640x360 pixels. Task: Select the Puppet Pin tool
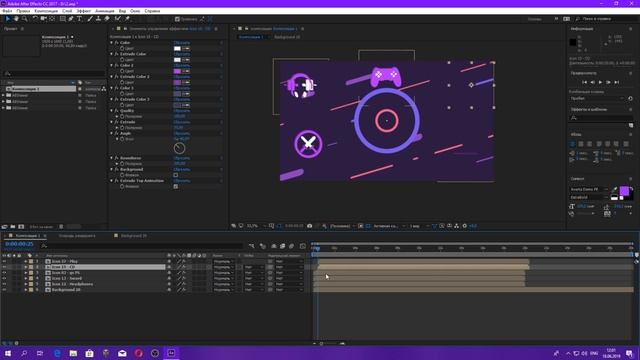(127, 19)
